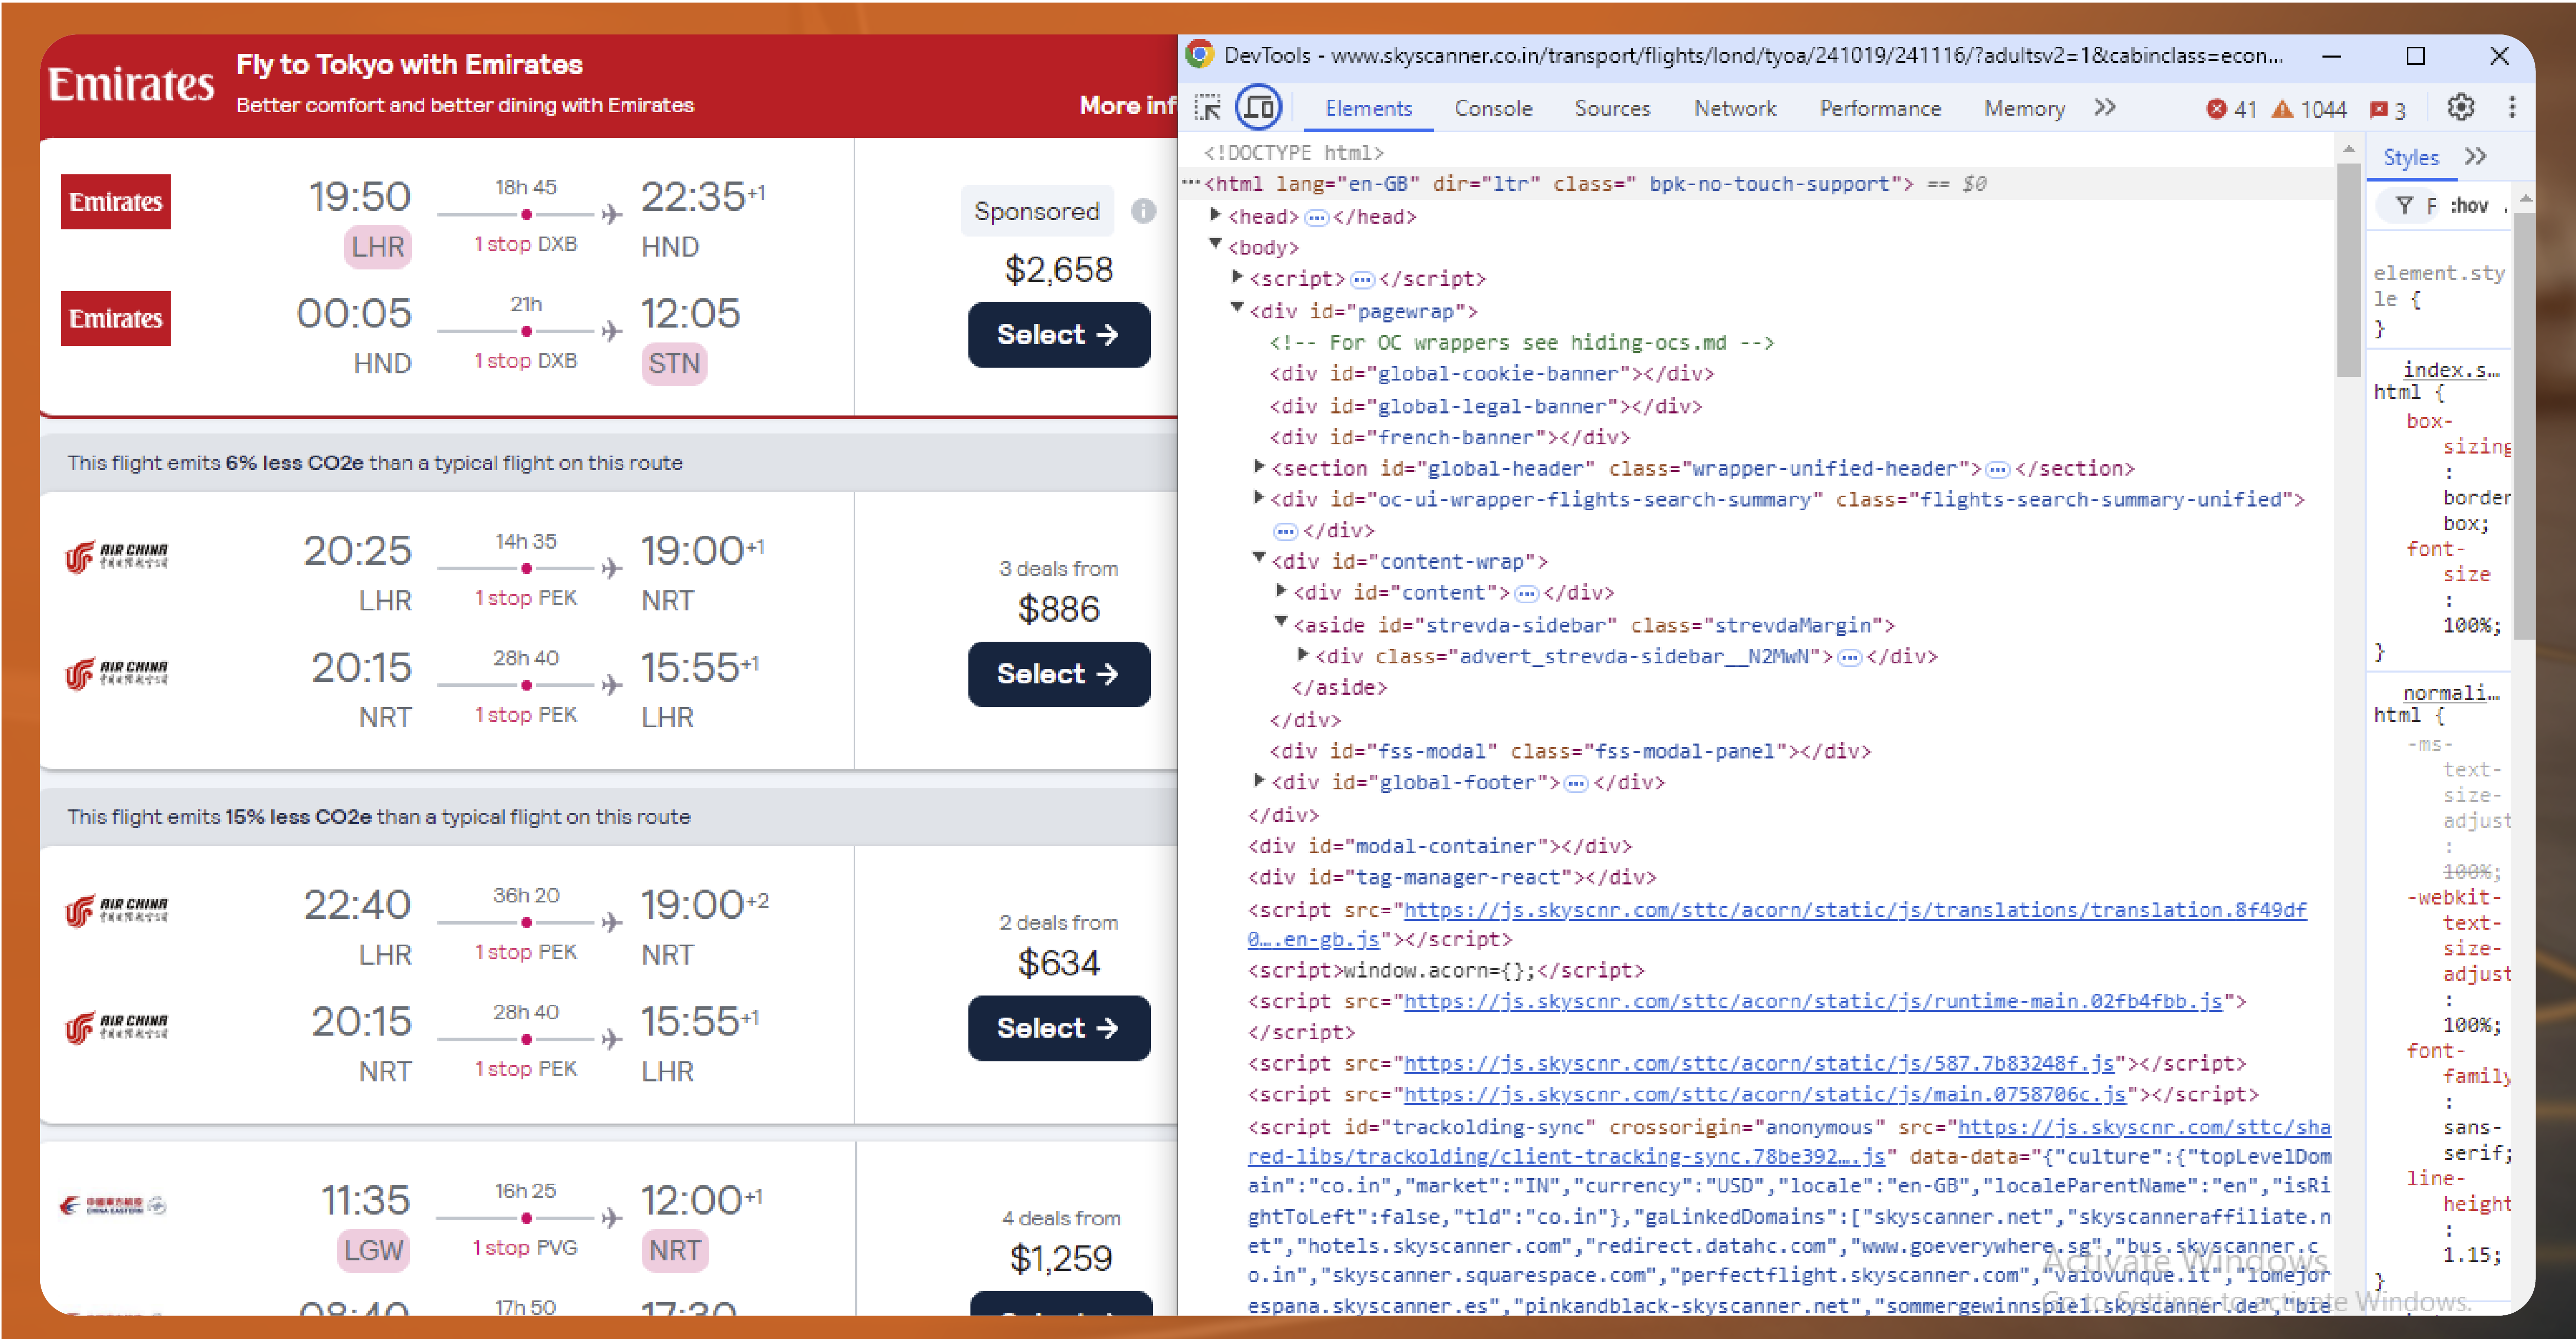
Task: Select the $2,658 Emirates flight
Action: pos(1059,335)
